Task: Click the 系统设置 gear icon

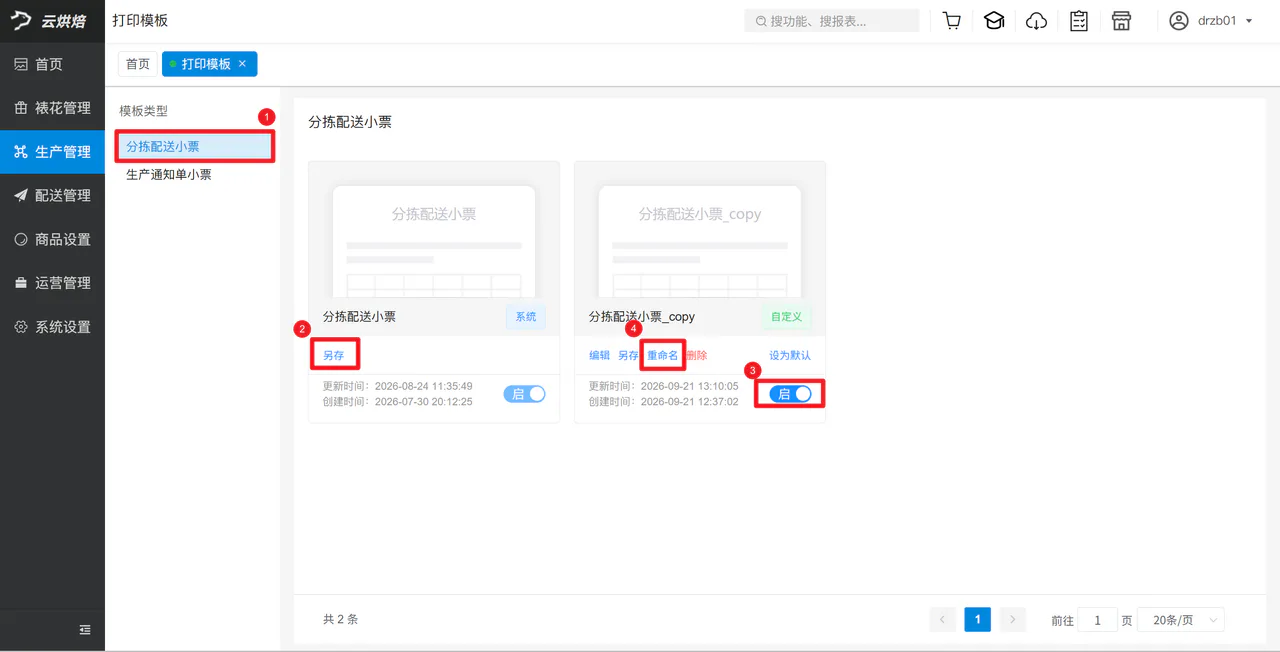Action: (x=21, y=327)
